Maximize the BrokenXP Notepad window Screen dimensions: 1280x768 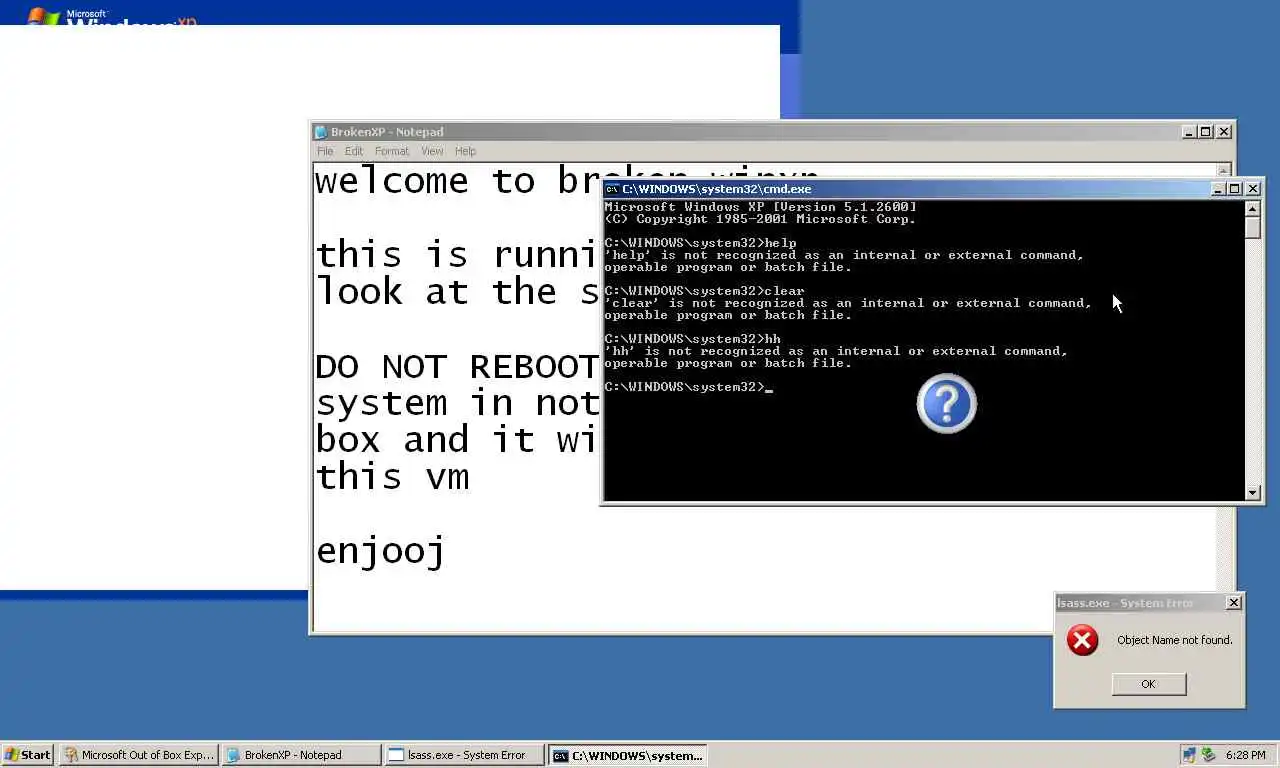pyautogui.click(x=1206, y=132)
